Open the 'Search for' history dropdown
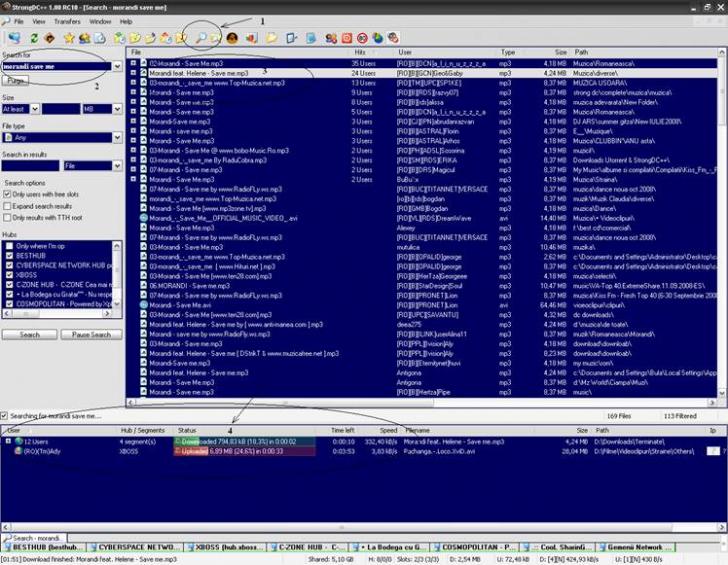 (117, 66)
